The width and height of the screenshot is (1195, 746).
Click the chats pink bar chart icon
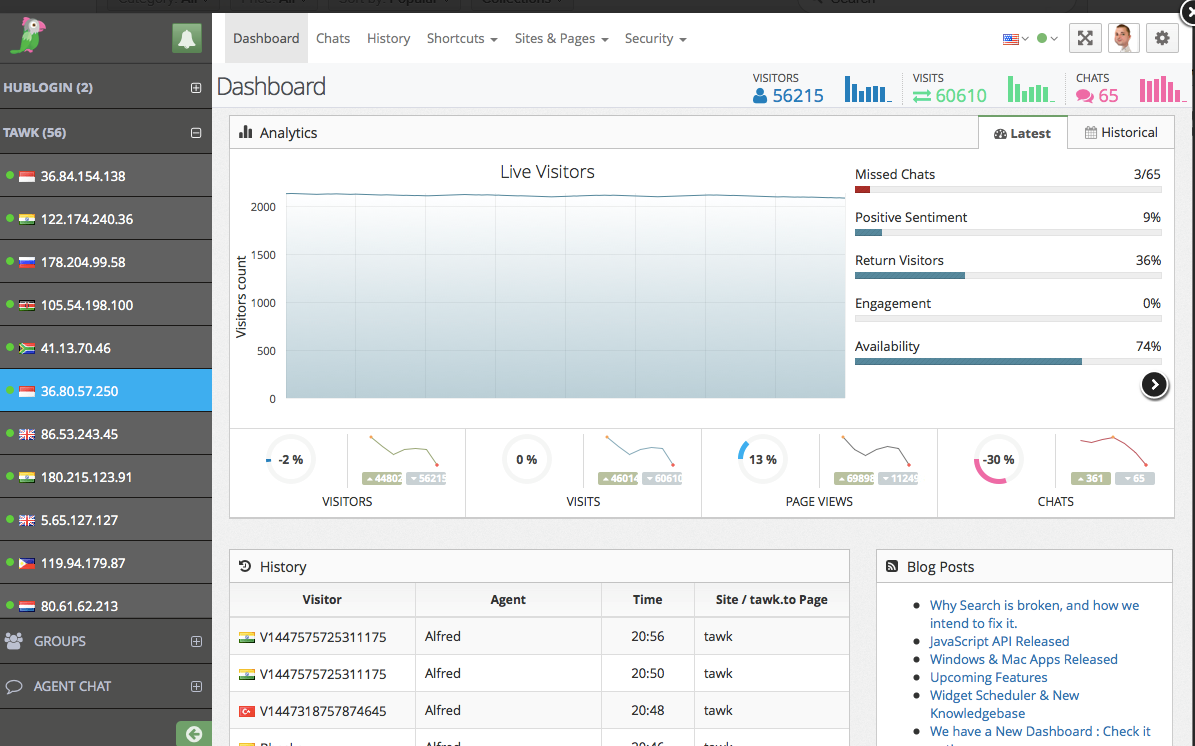1162,89
